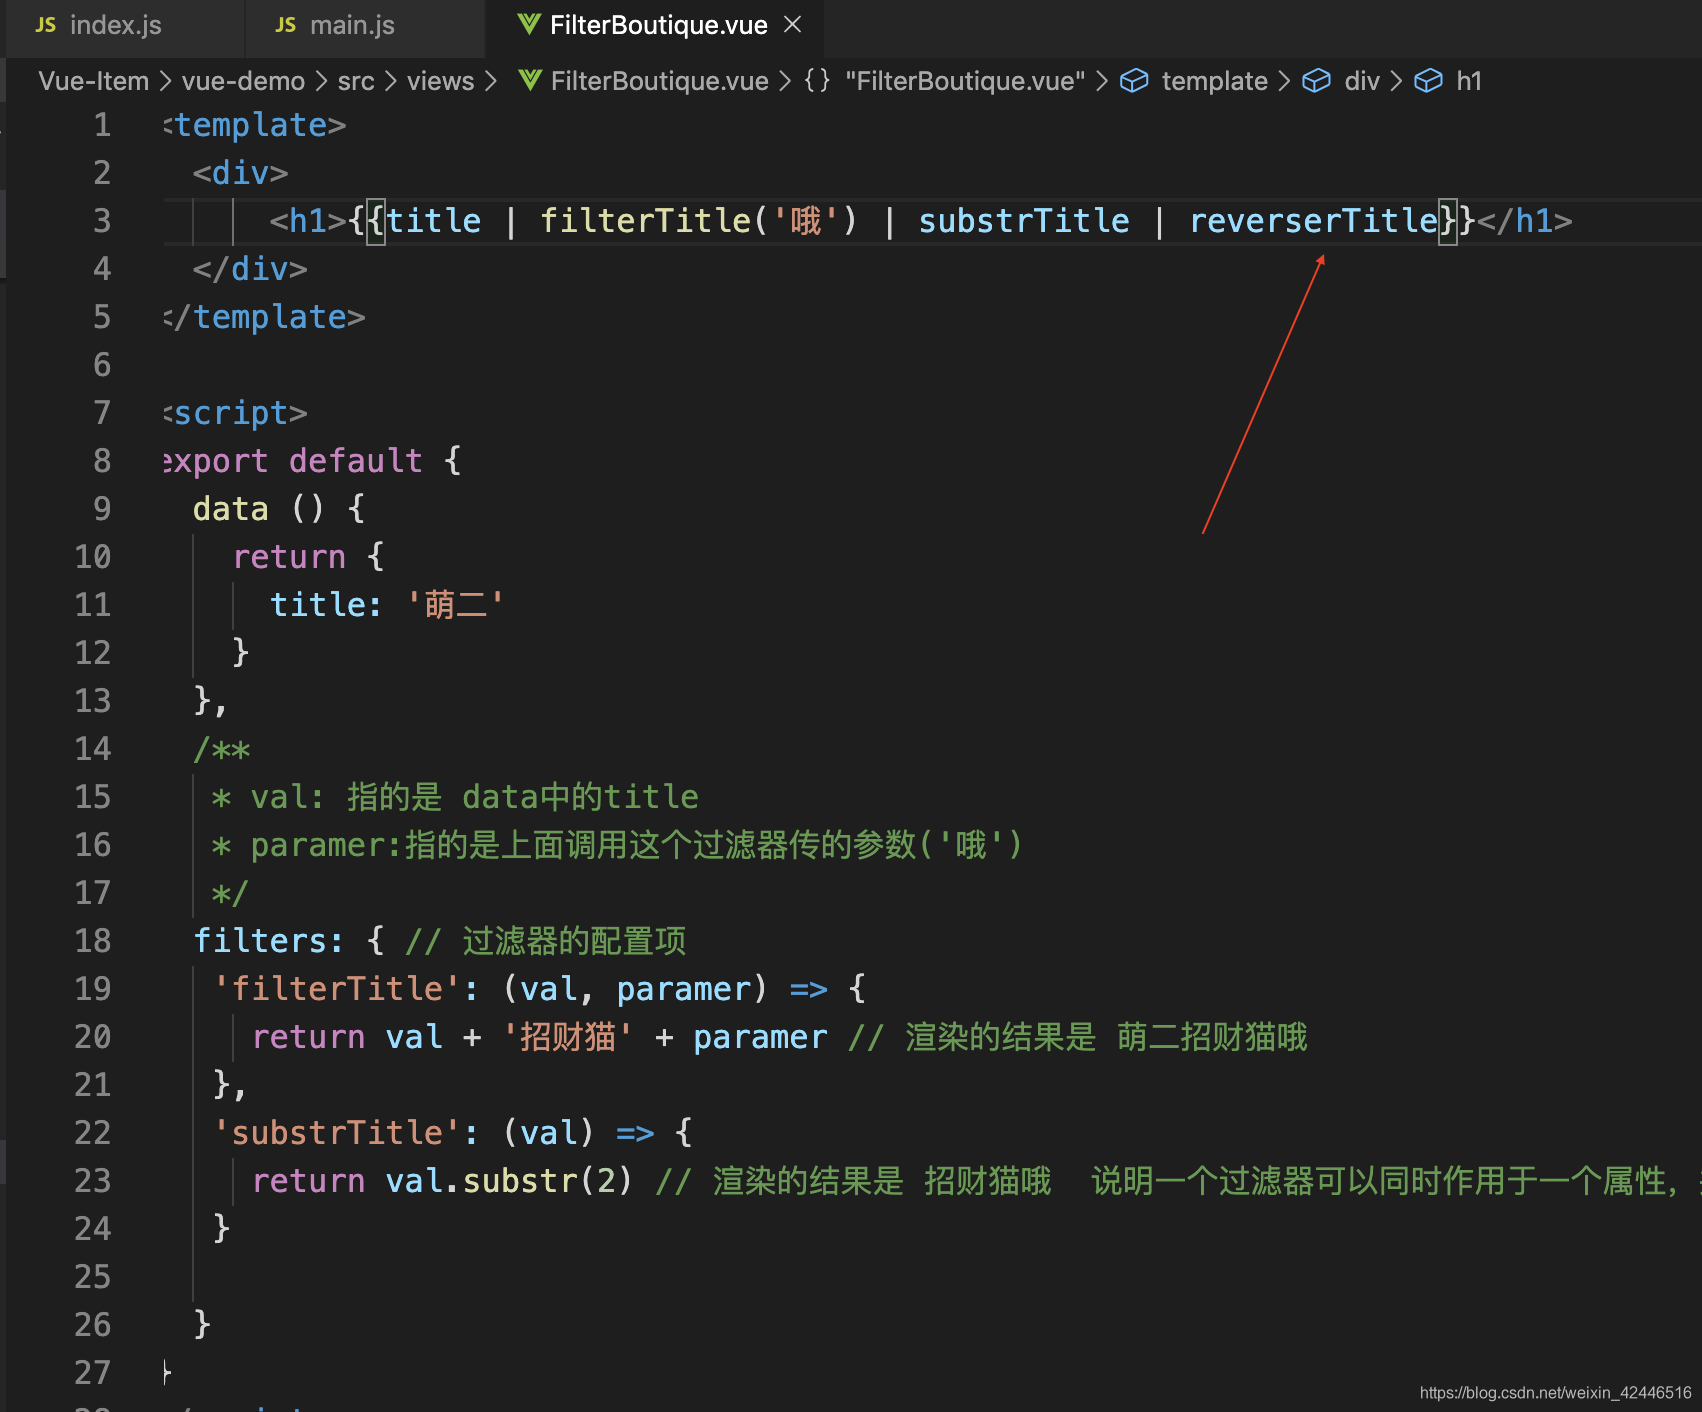The width and height of the screenshot is (1702, 1412).
Task: Click line number 18 in gutter
Action: 93,940
